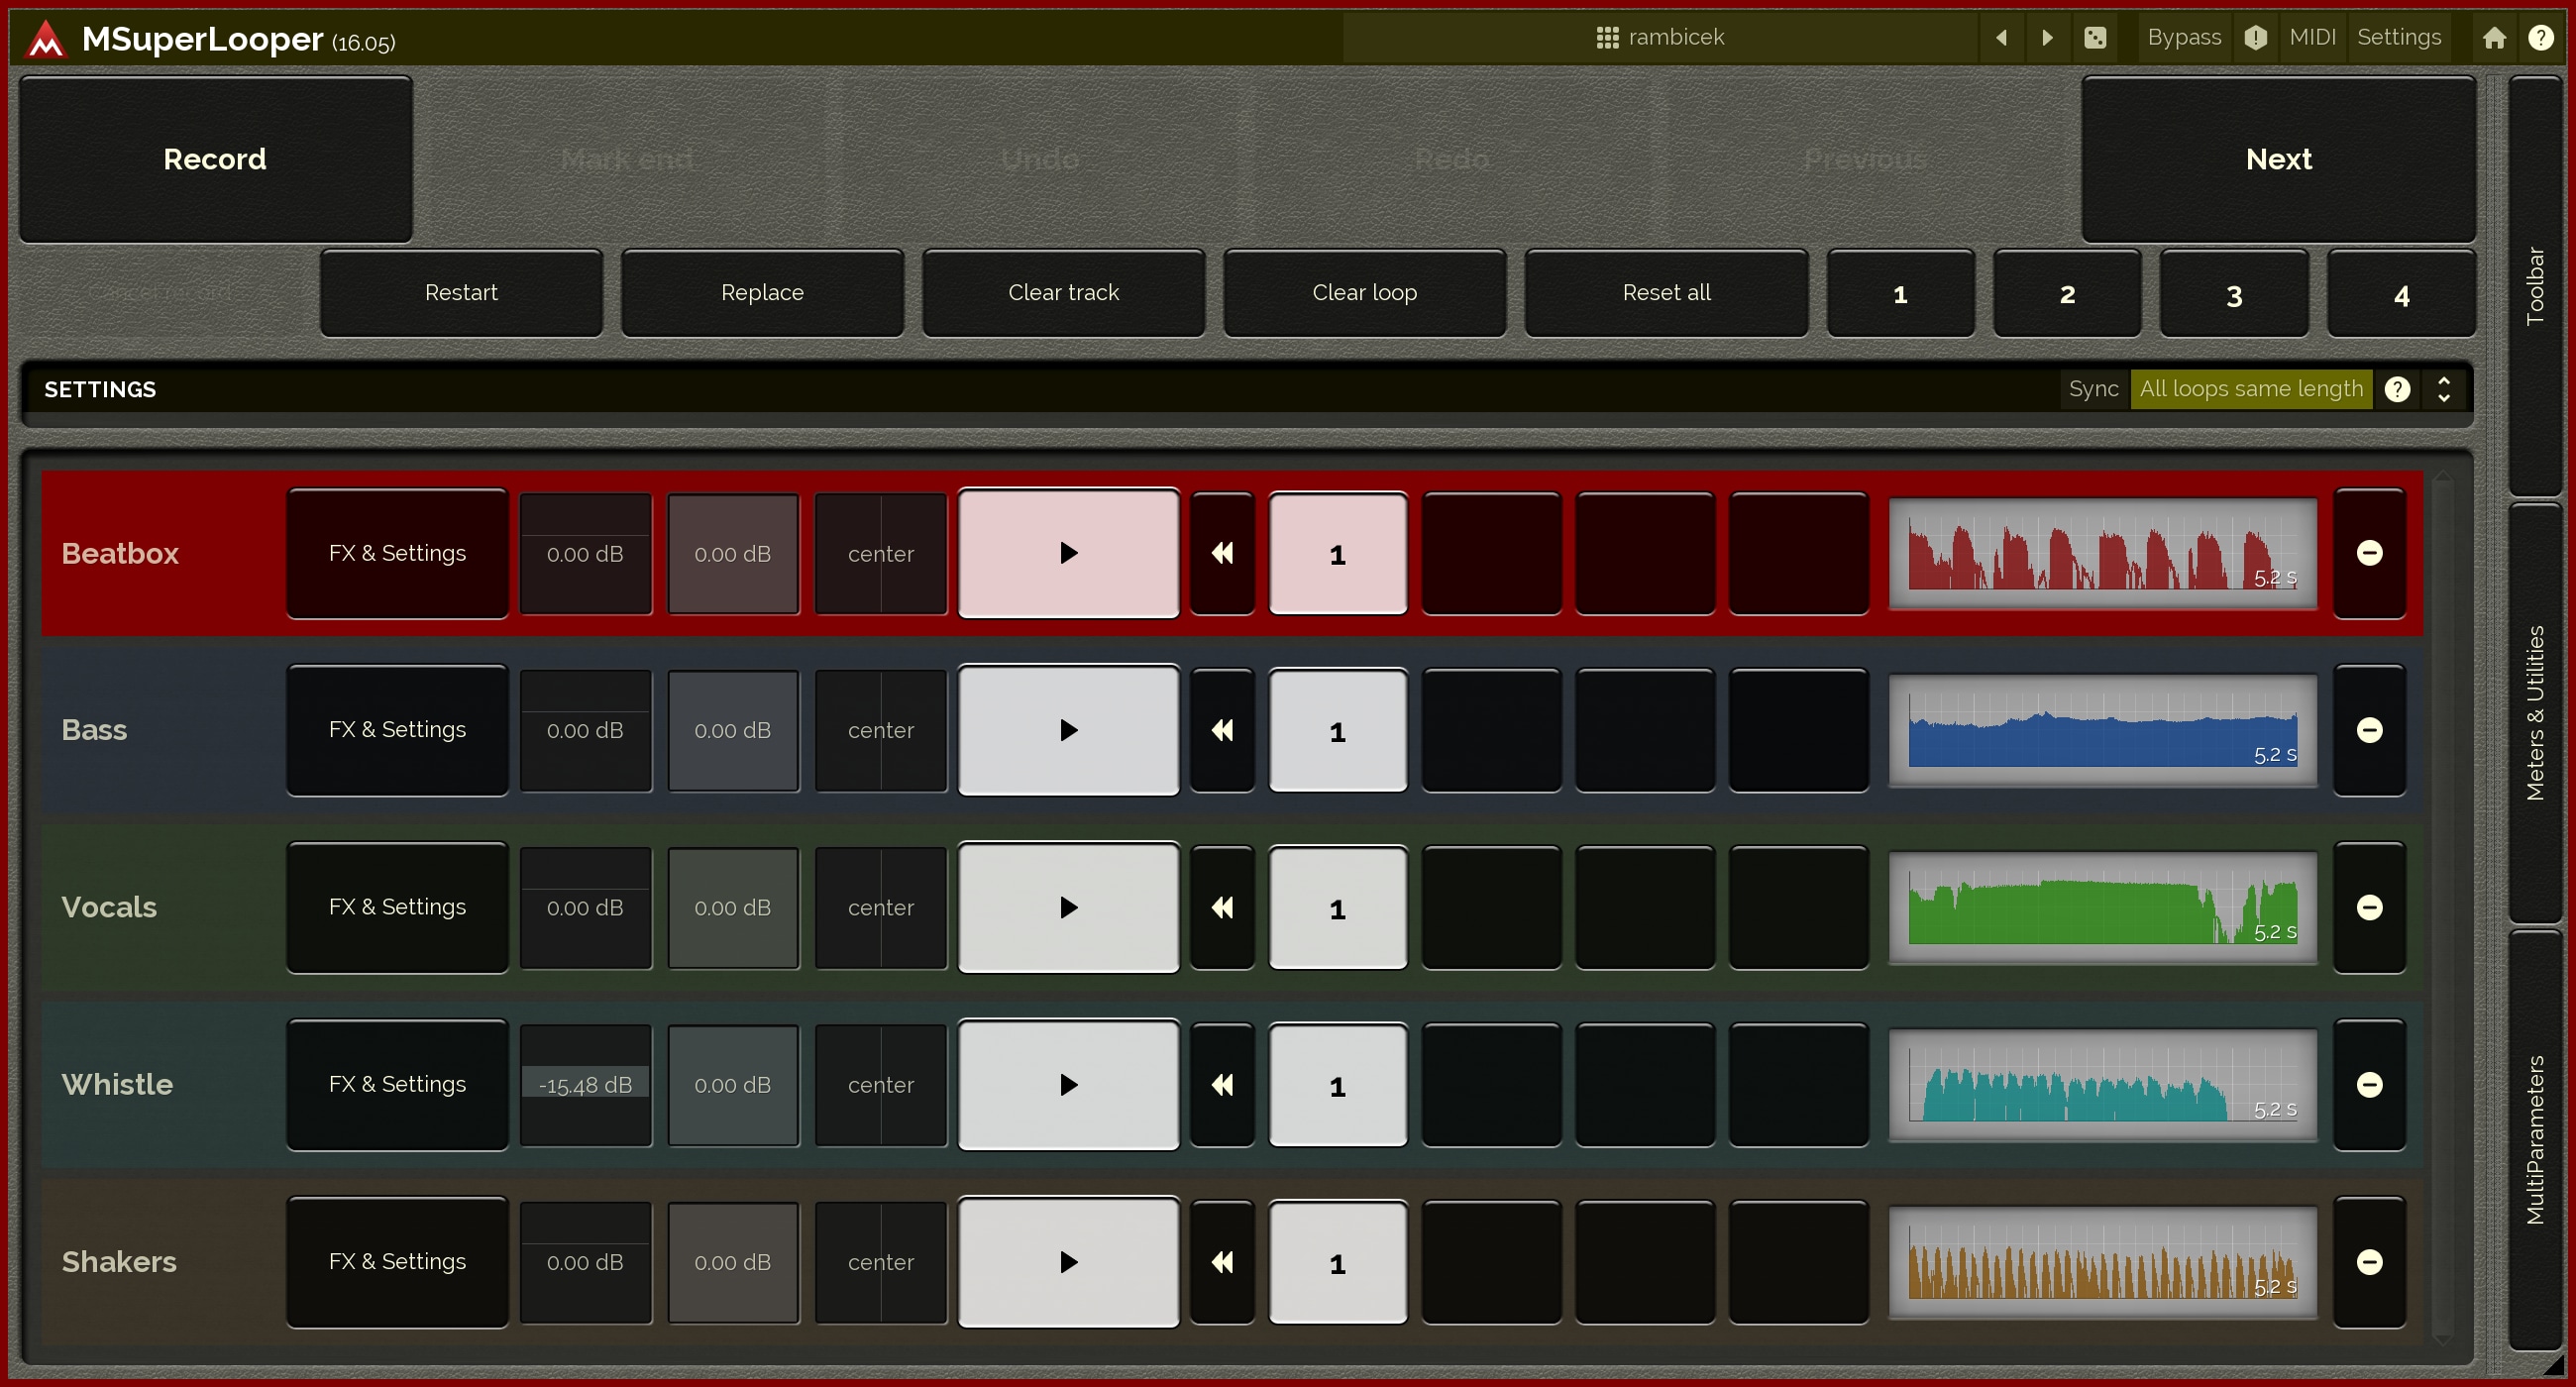Click the randomize dice icon

tap(2095, 37)
